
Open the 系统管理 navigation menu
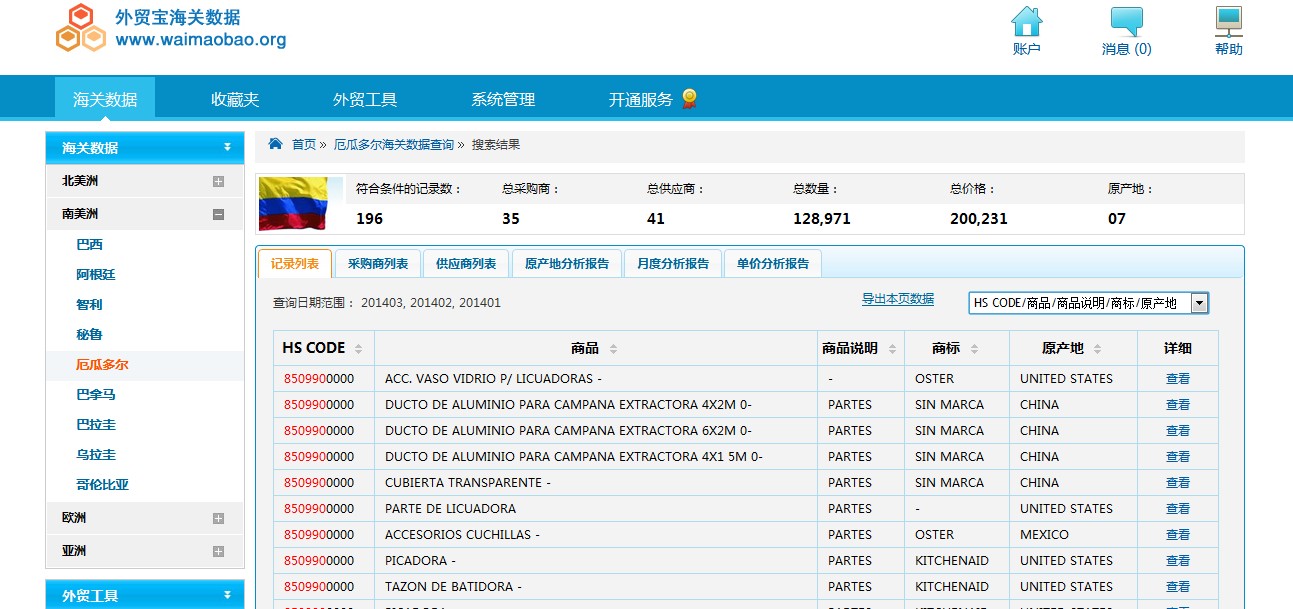[x=503, y=99]
